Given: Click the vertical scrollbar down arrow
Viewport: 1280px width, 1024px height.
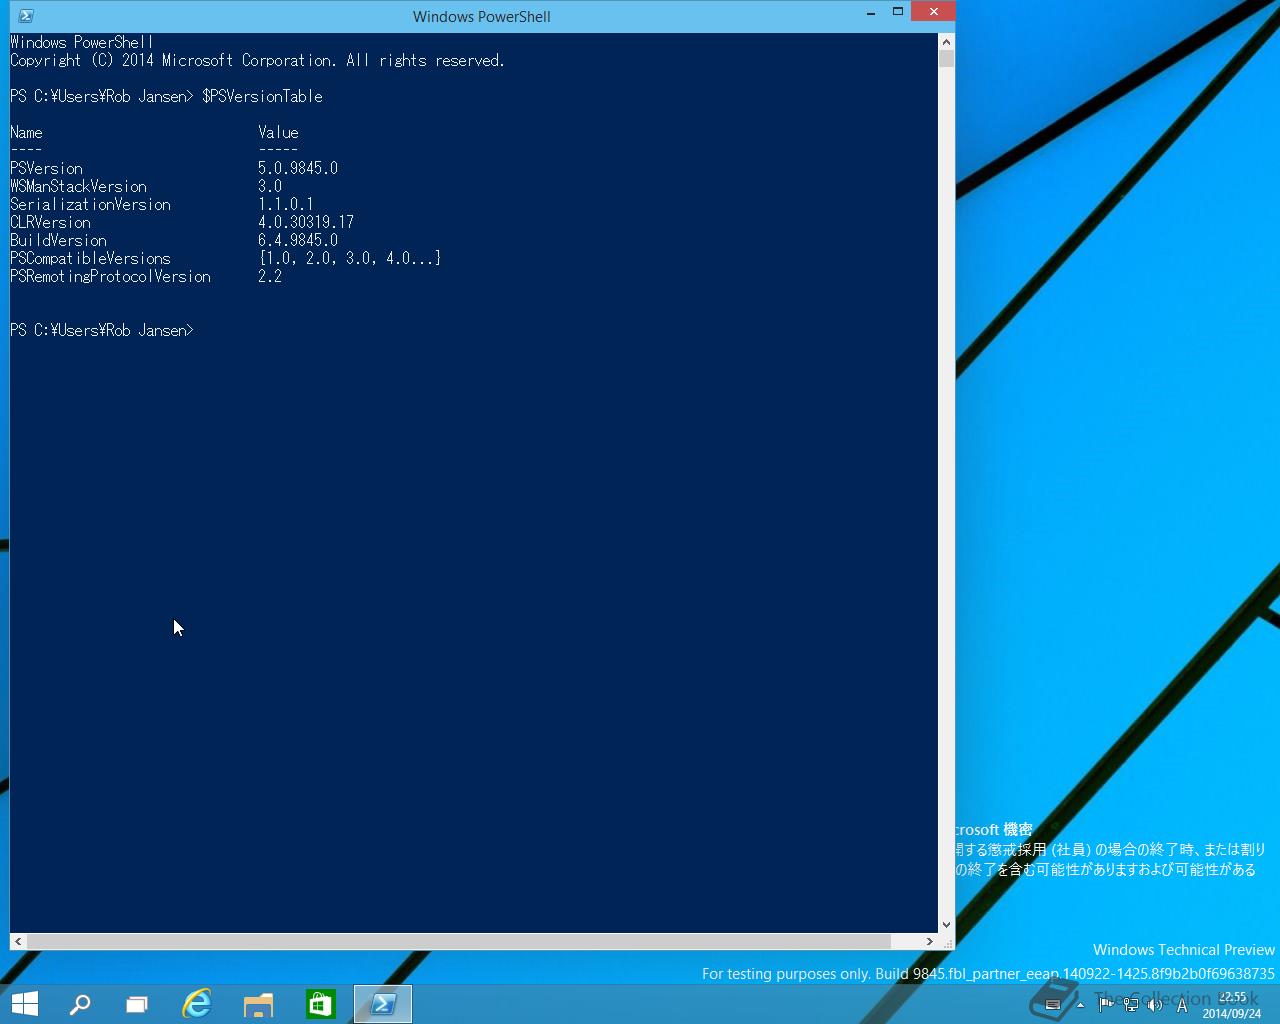Looking at the screenshot, I should [x=946, y=925].
